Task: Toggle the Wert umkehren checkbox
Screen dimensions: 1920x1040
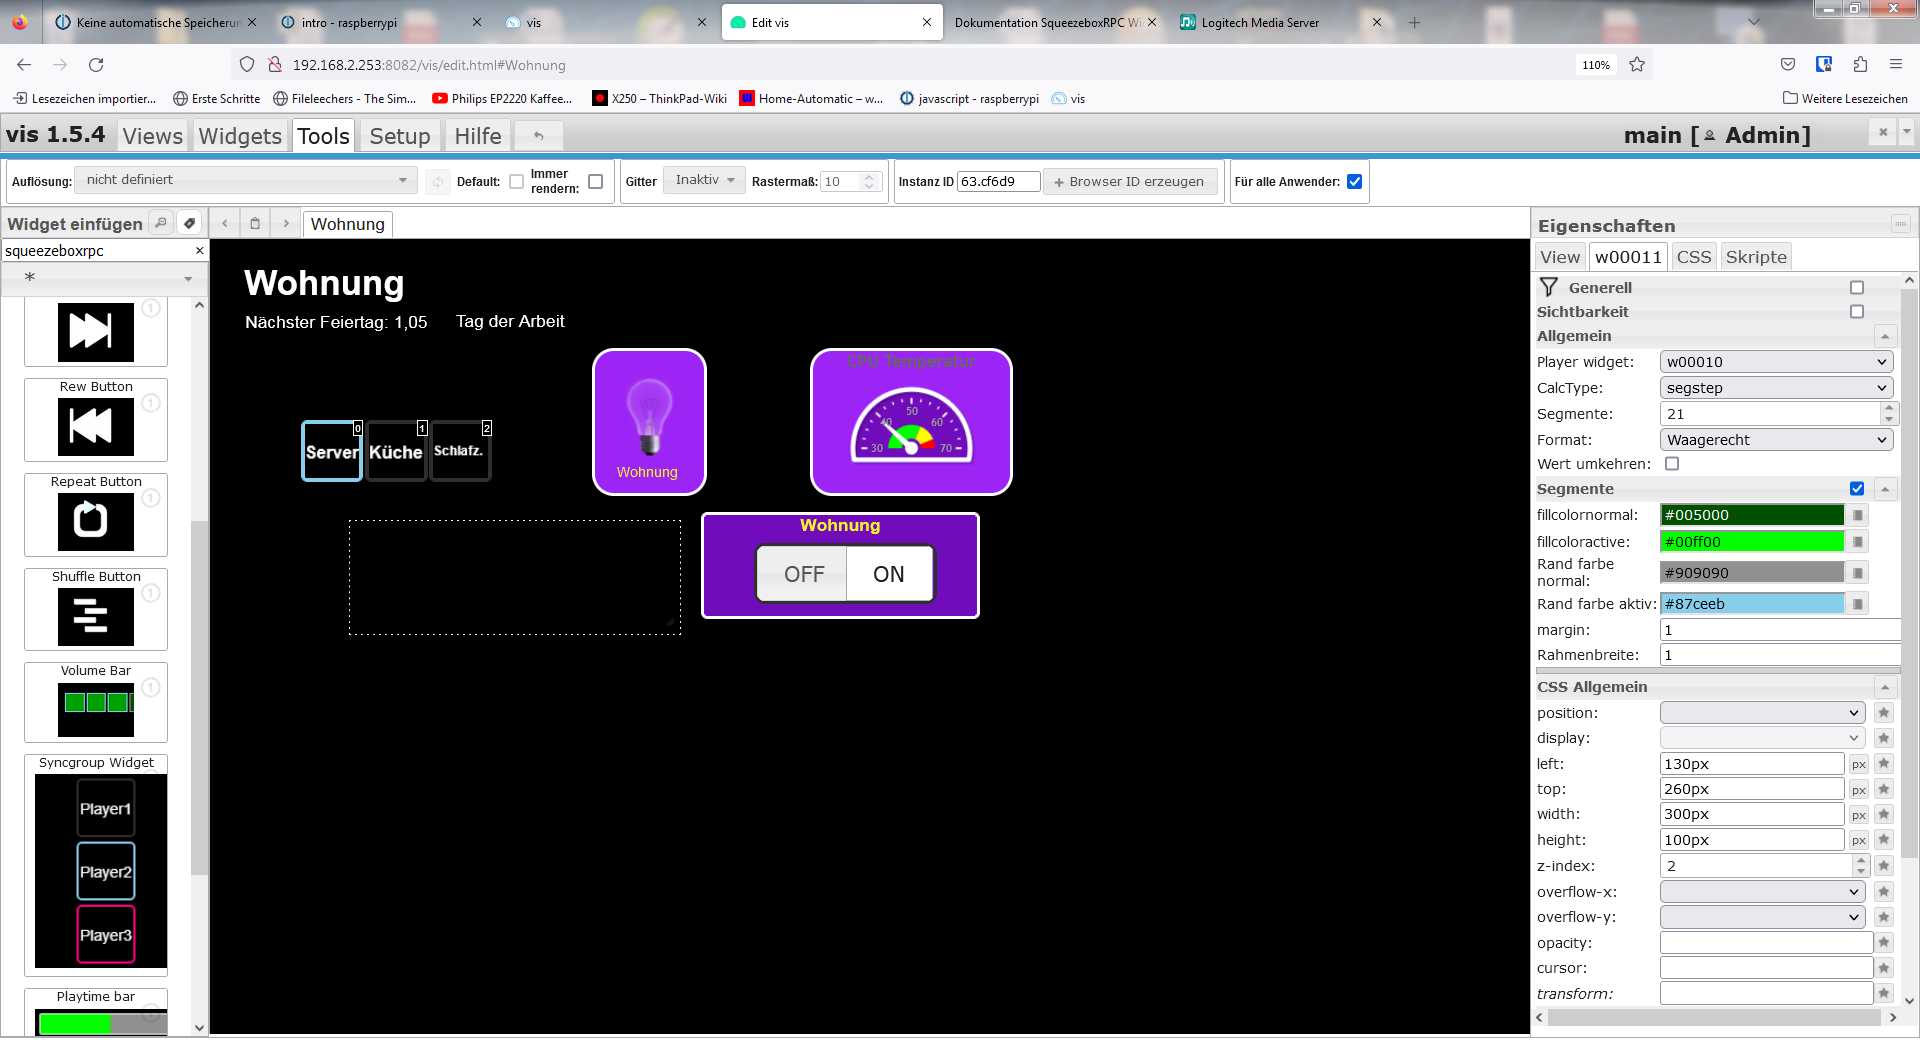Action: 1672,464
